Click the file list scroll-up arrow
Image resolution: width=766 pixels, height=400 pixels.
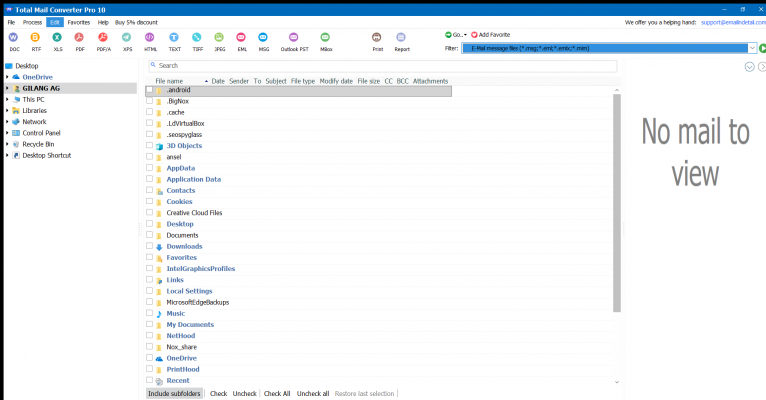pos(617,90)
